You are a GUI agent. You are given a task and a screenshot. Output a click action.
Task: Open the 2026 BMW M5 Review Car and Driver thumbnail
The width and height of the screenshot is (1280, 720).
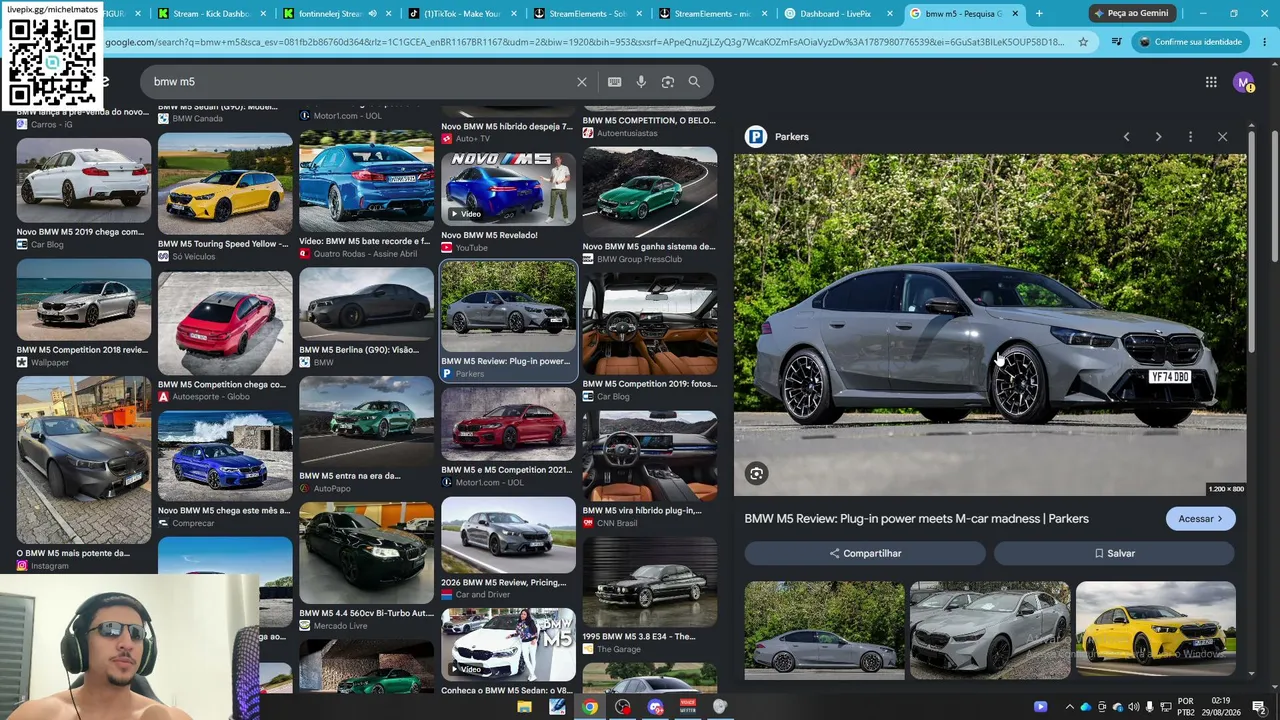point(509,536)
